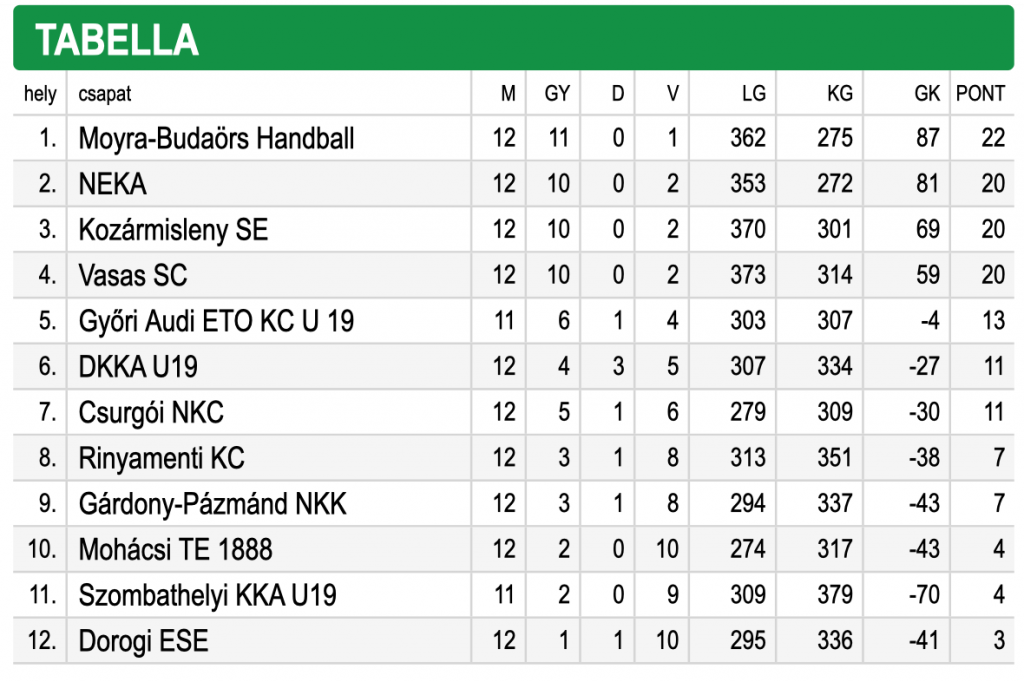Click the GY column header
Viewport: 1024px width, 682px height.
coord(557,94)
